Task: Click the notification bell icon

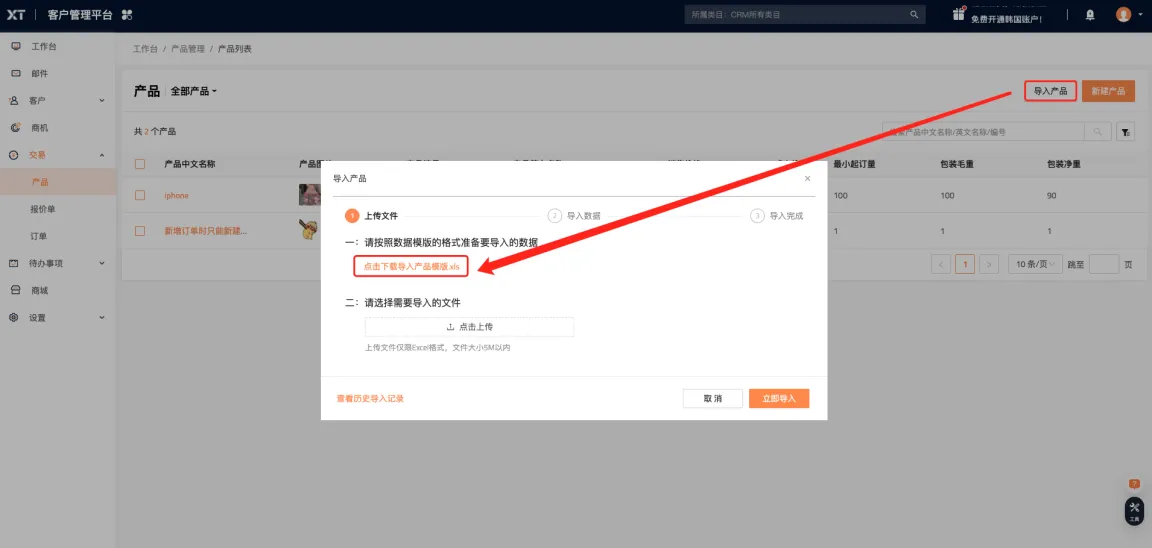Action: (1090, 15)
